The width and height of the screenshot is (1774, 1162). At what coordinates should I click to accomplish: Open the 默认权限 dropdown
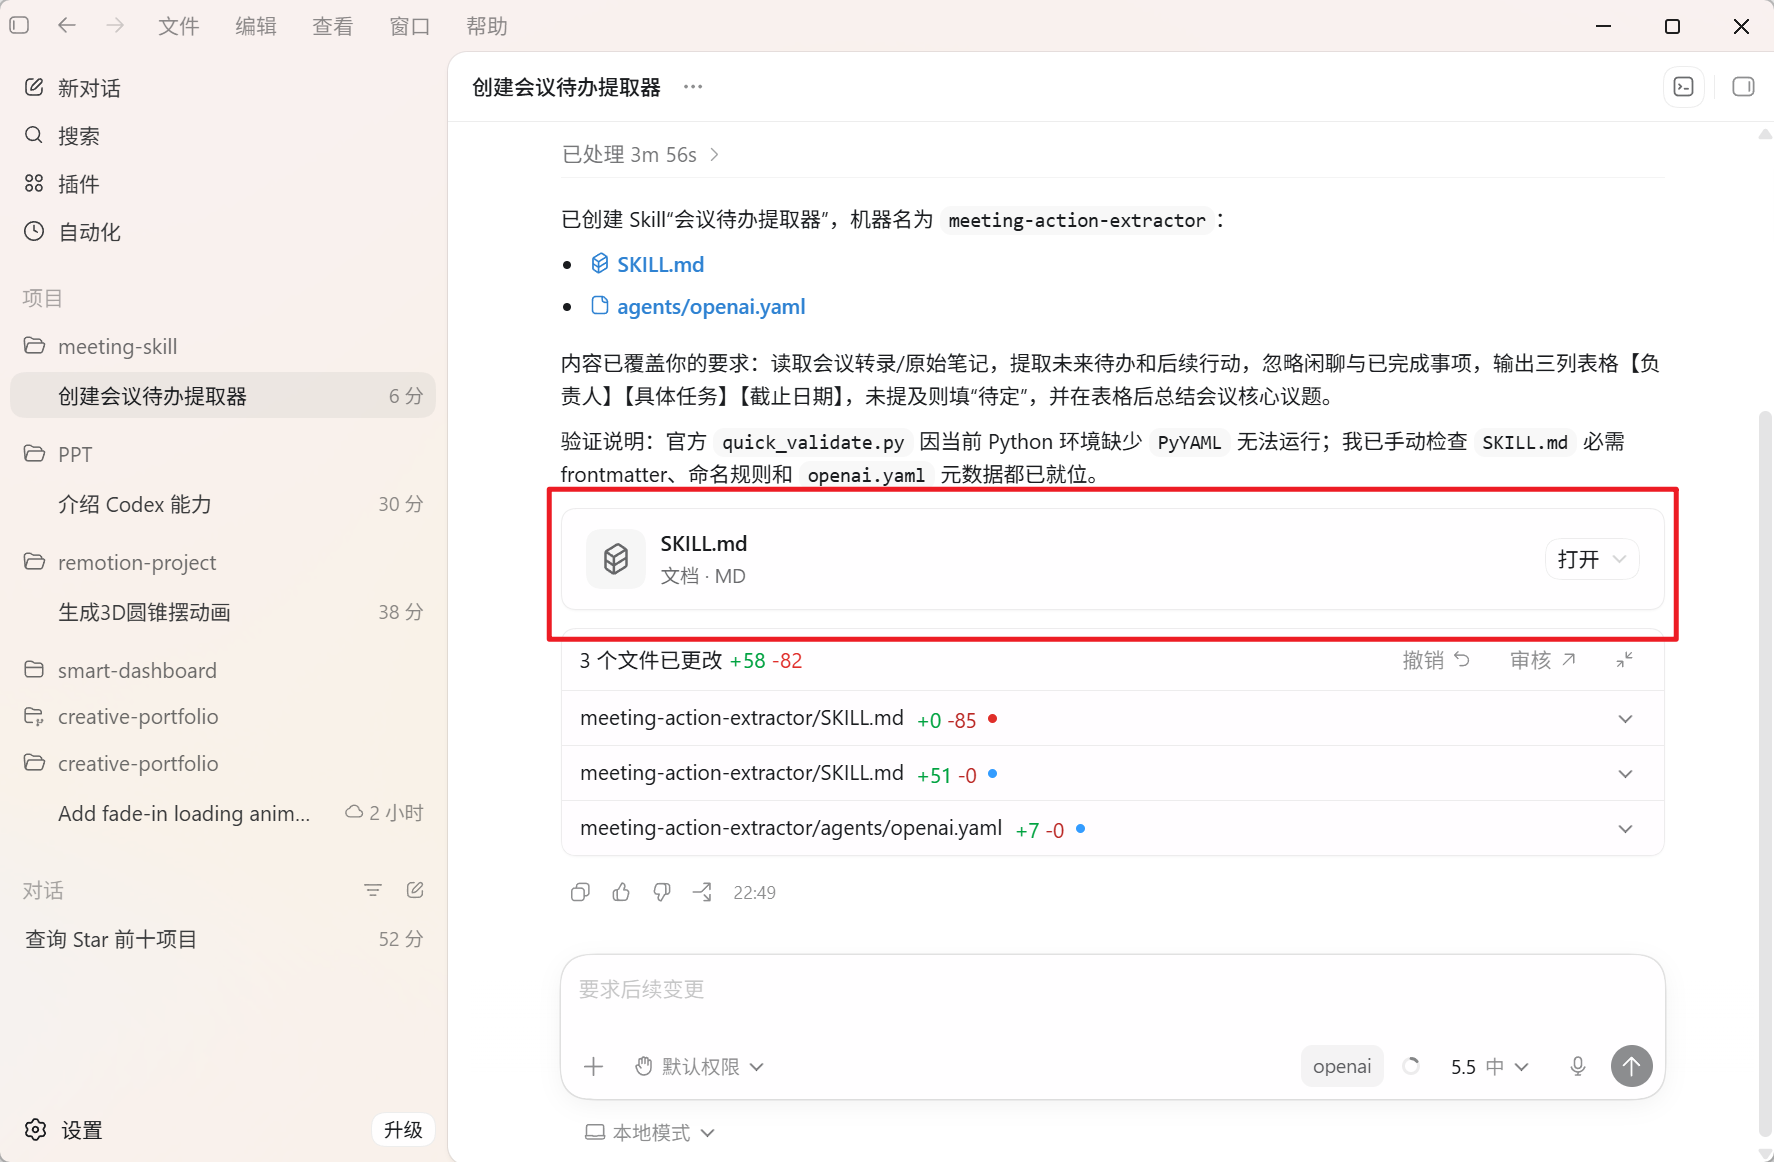pos(700,1067)
